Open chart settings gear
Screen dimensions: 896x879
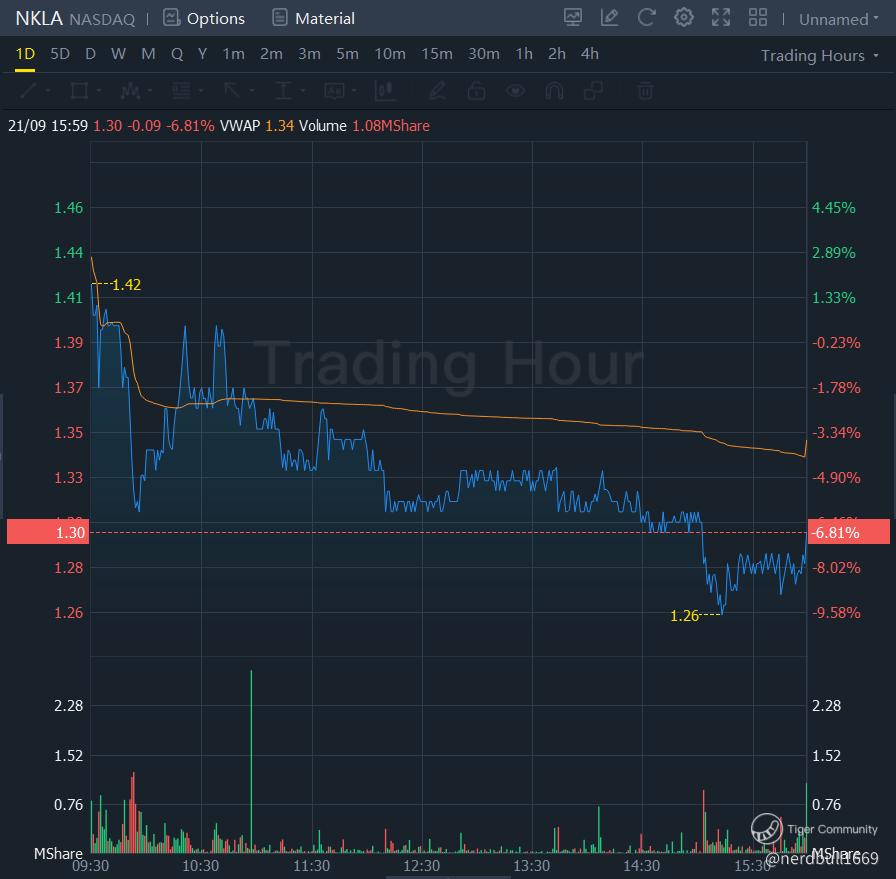[x=683, y=18]
